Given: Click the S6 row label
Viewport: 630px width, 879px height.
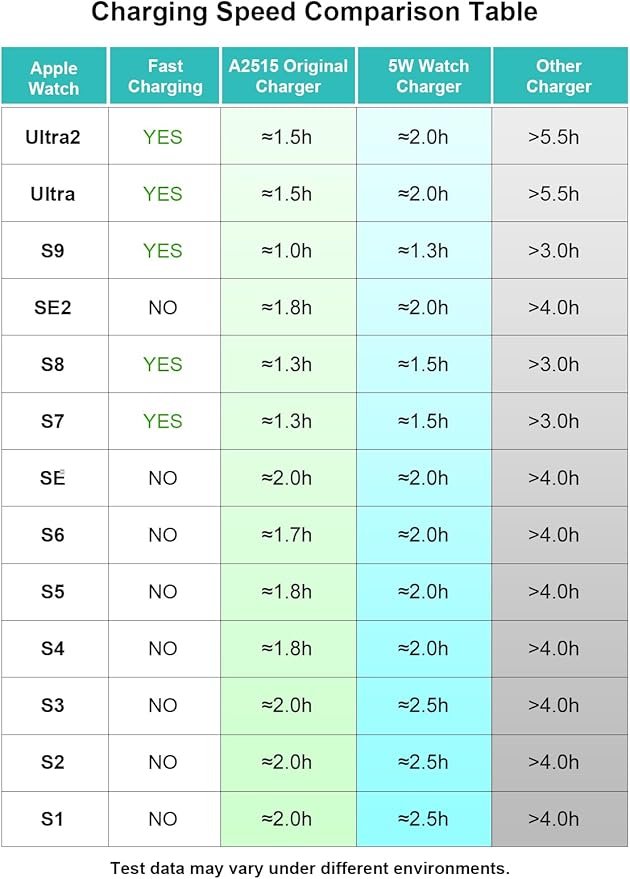Looking at the screenshot, I should [53, 535].
